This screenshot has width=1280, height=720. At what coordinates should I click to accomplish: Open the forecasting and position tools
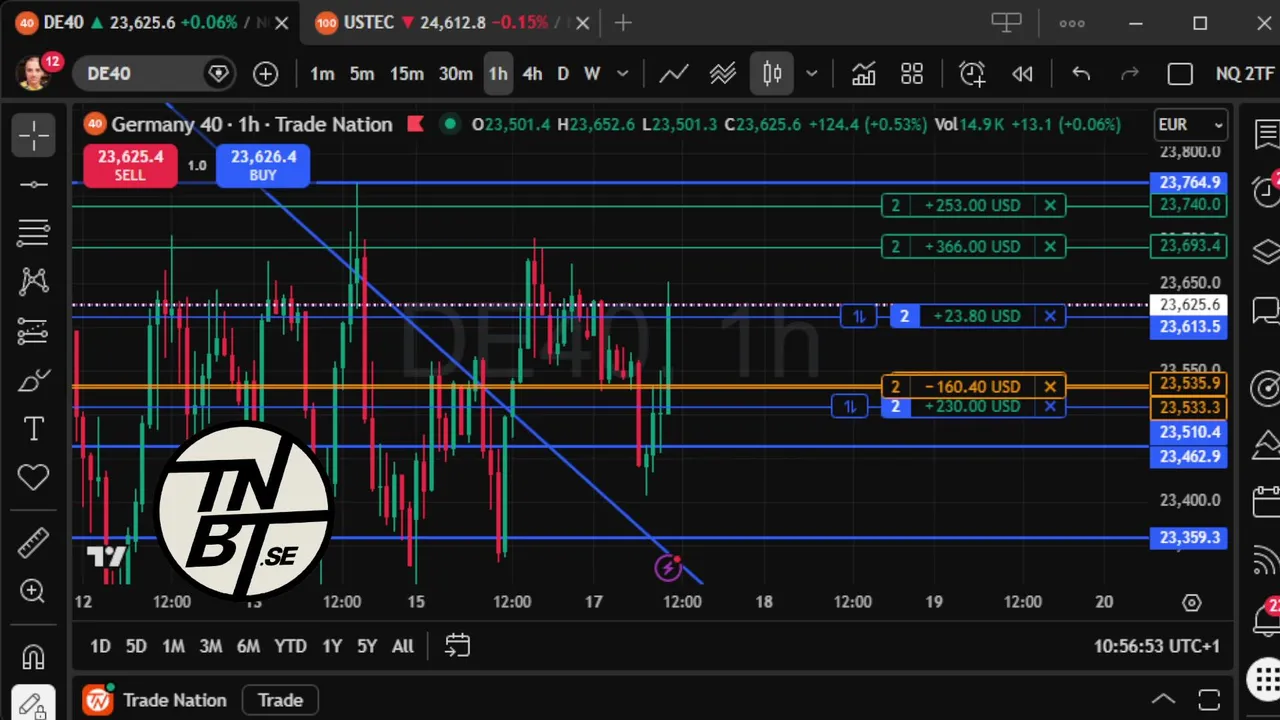[33, 331]
